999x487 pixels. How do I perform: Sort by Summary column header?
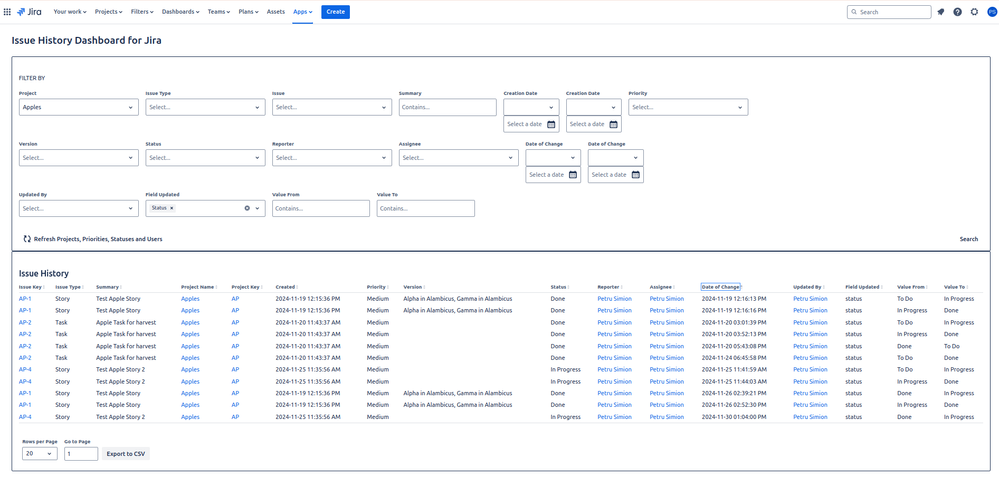coord(108,287)
